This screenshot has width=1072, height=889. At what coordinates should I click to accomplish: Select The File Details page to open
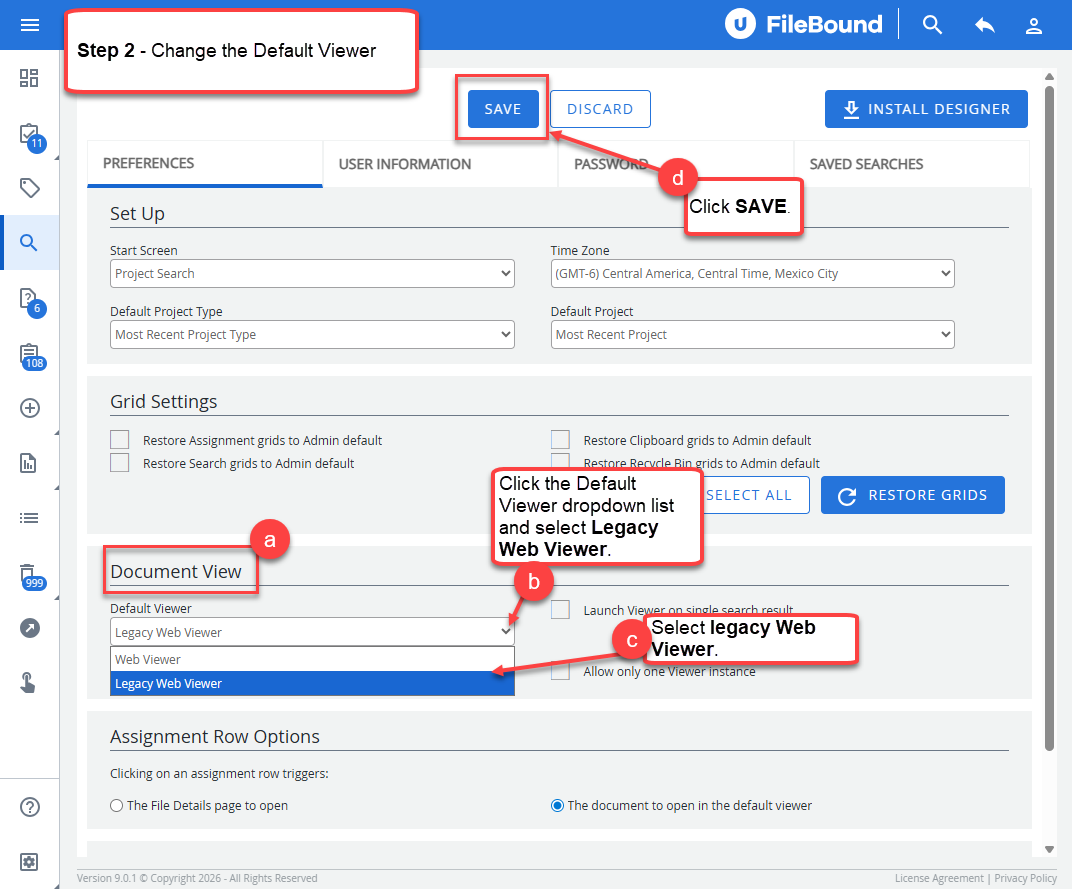(x=117, y=806)
